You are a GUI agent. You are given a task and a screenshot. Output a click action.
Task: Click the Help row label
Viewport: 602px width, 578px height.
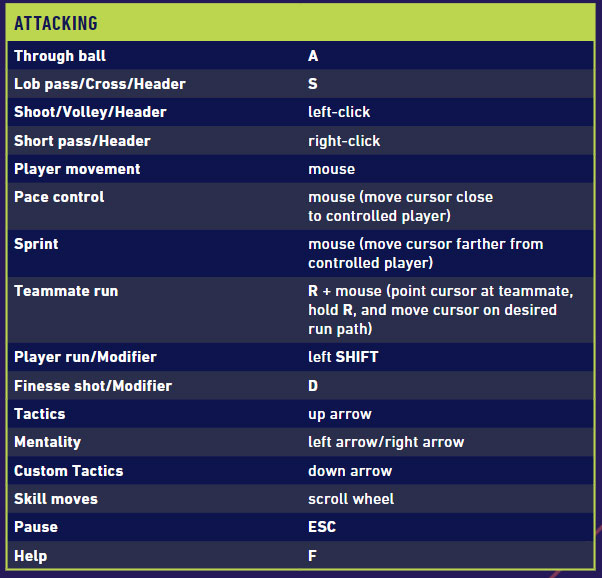click(31, 556)
